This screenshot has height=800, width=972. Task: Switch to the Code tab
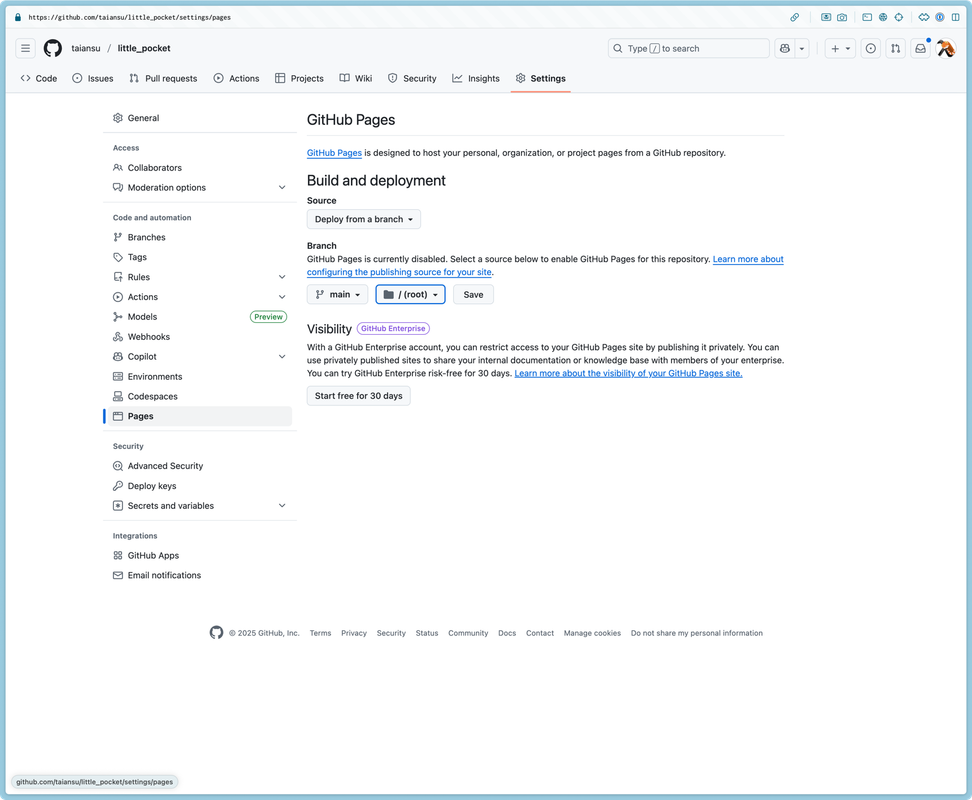coord(38,78)
